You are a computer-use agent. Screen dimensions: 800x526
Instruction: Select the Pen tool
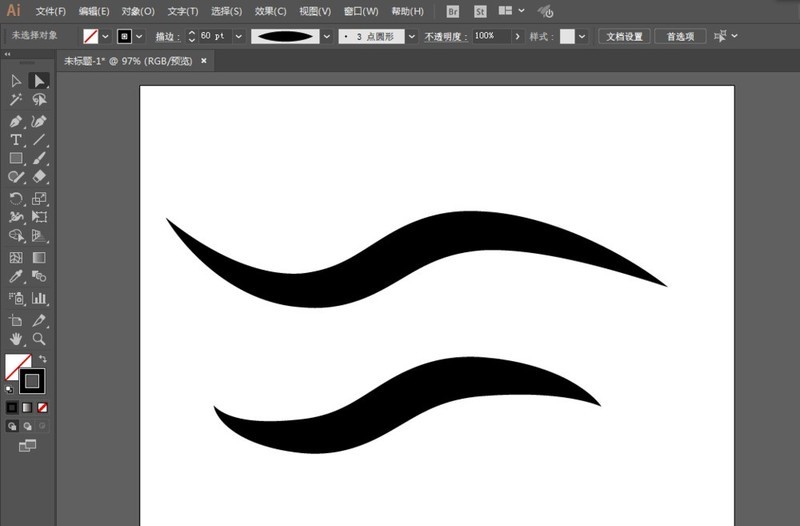coord(16,121)
